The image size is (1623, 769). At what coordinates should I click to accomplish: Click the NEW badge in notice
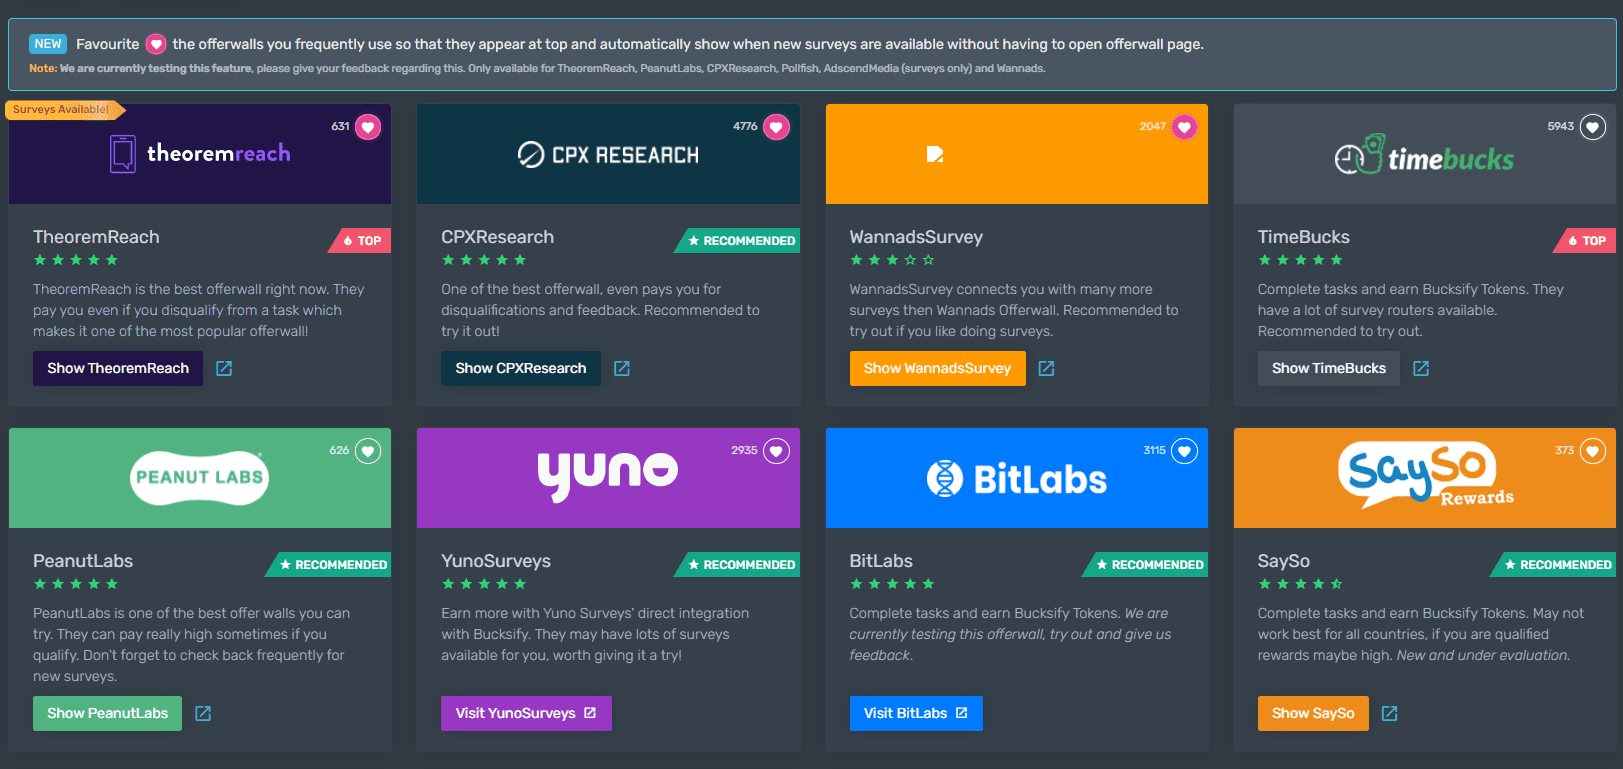pyautogui.click(x=48, y=44)
